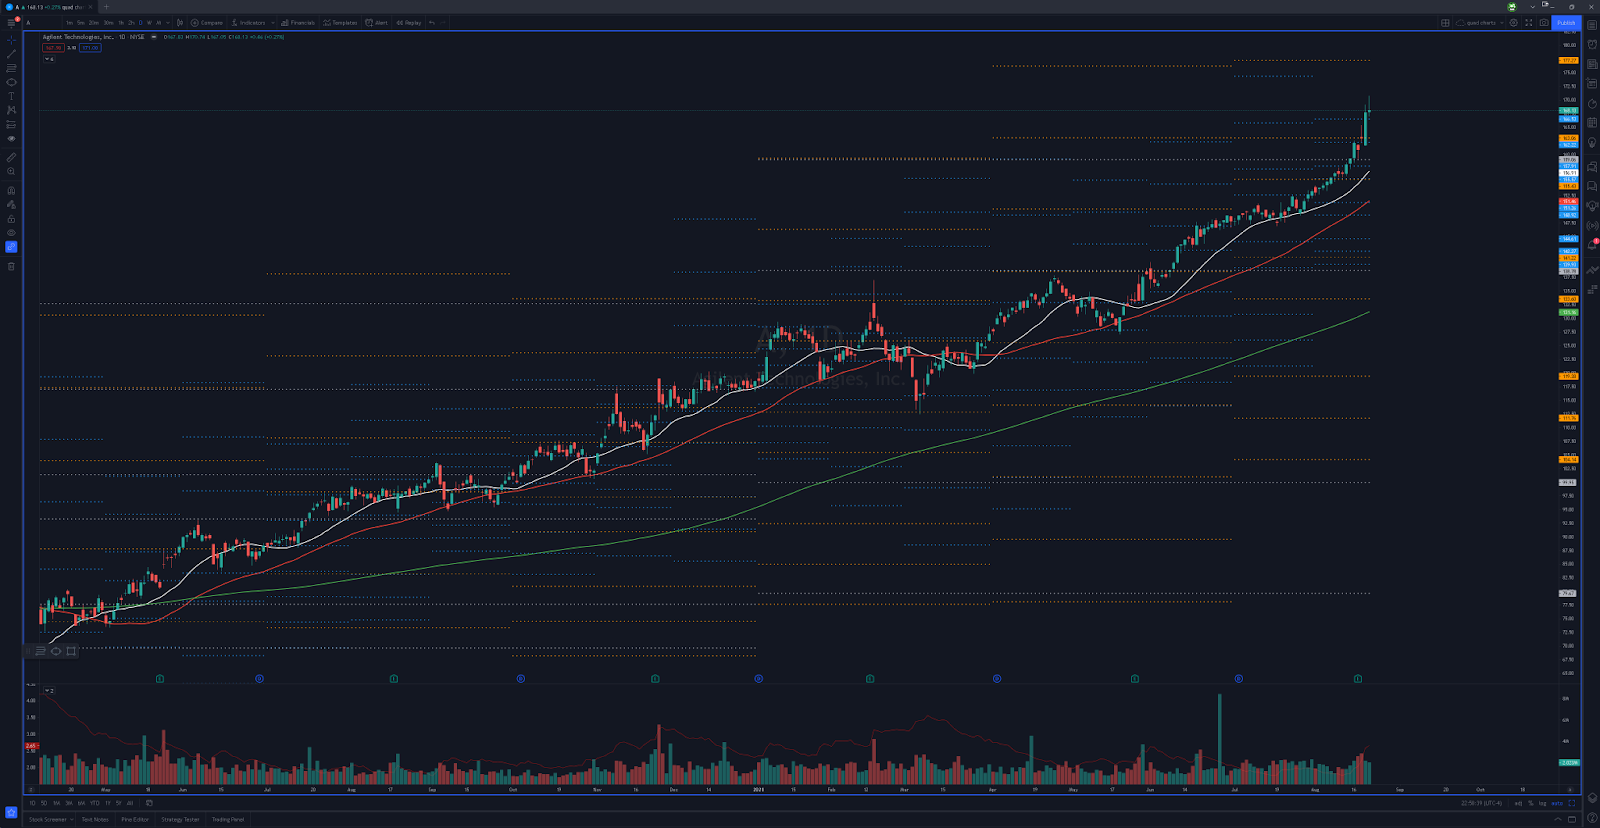Open the main hamburger menu
The width and height of the screenshot is (1600, 828).
tap(11, 23)
